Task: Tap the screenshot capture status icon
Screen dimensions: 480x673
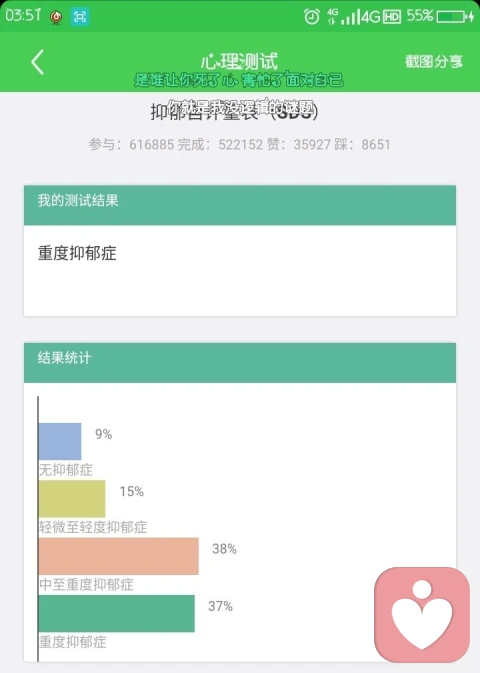Action: 80,17
